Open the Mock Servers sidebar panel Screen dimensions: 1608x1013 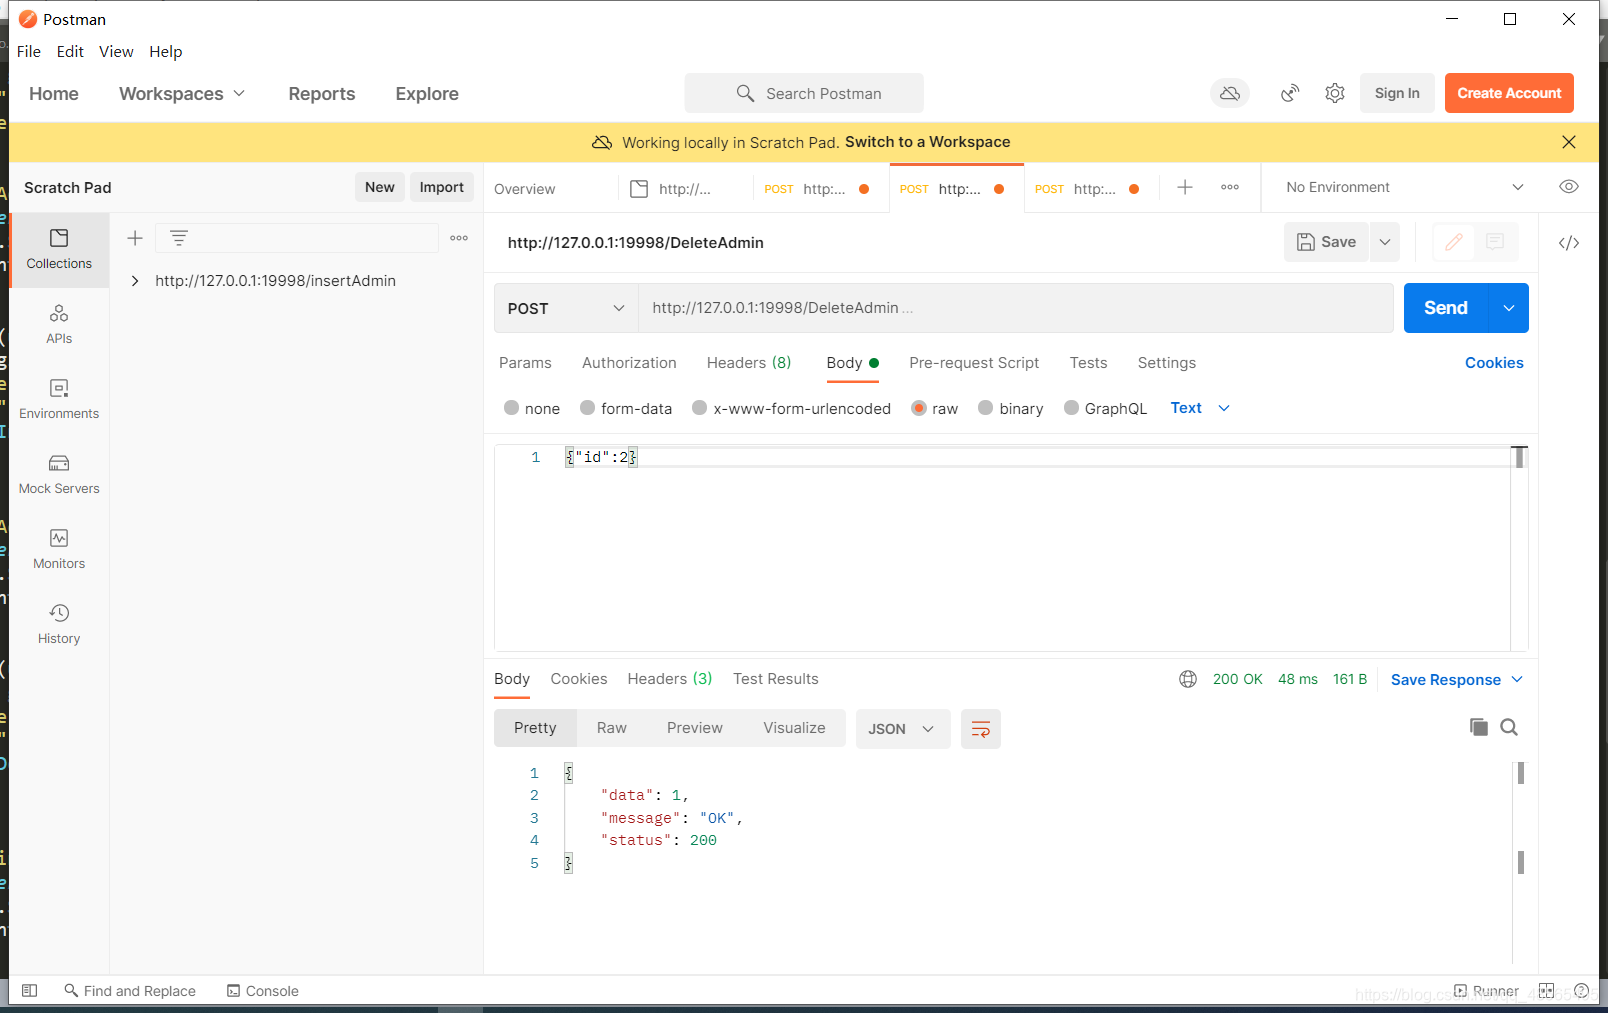click(x=59, y=474)
